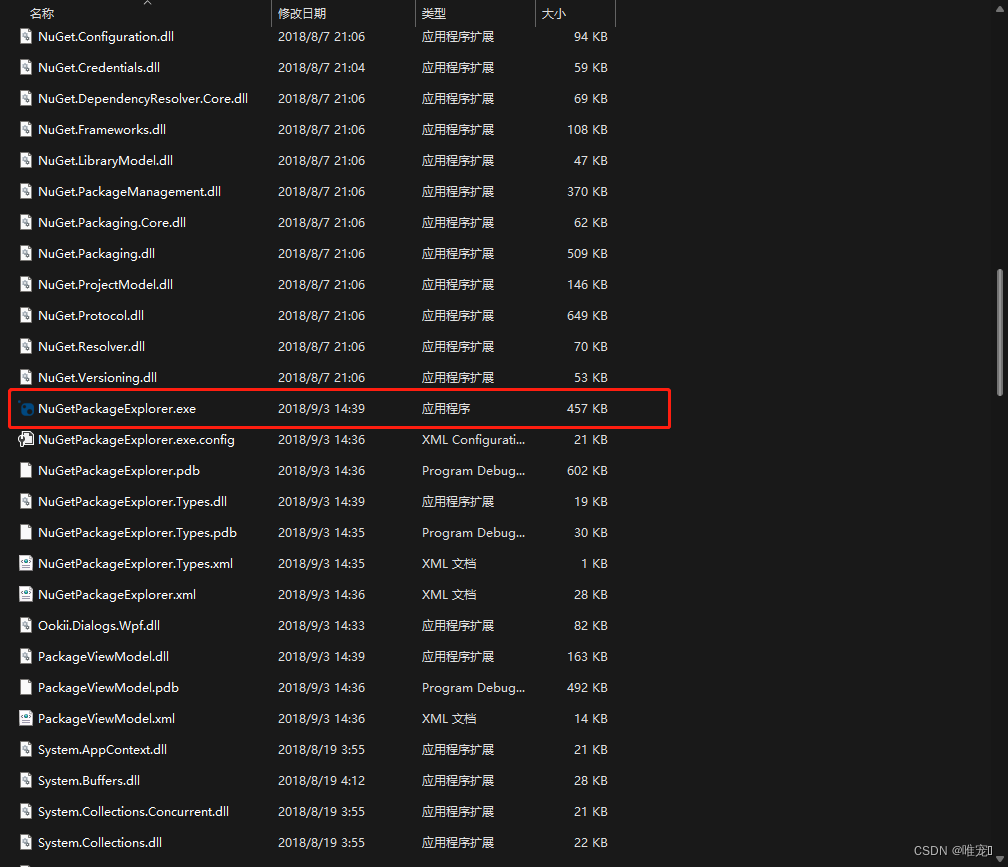Select the PackageViewModel.xml file name
1008x867 pixels.
coord(106,719)
